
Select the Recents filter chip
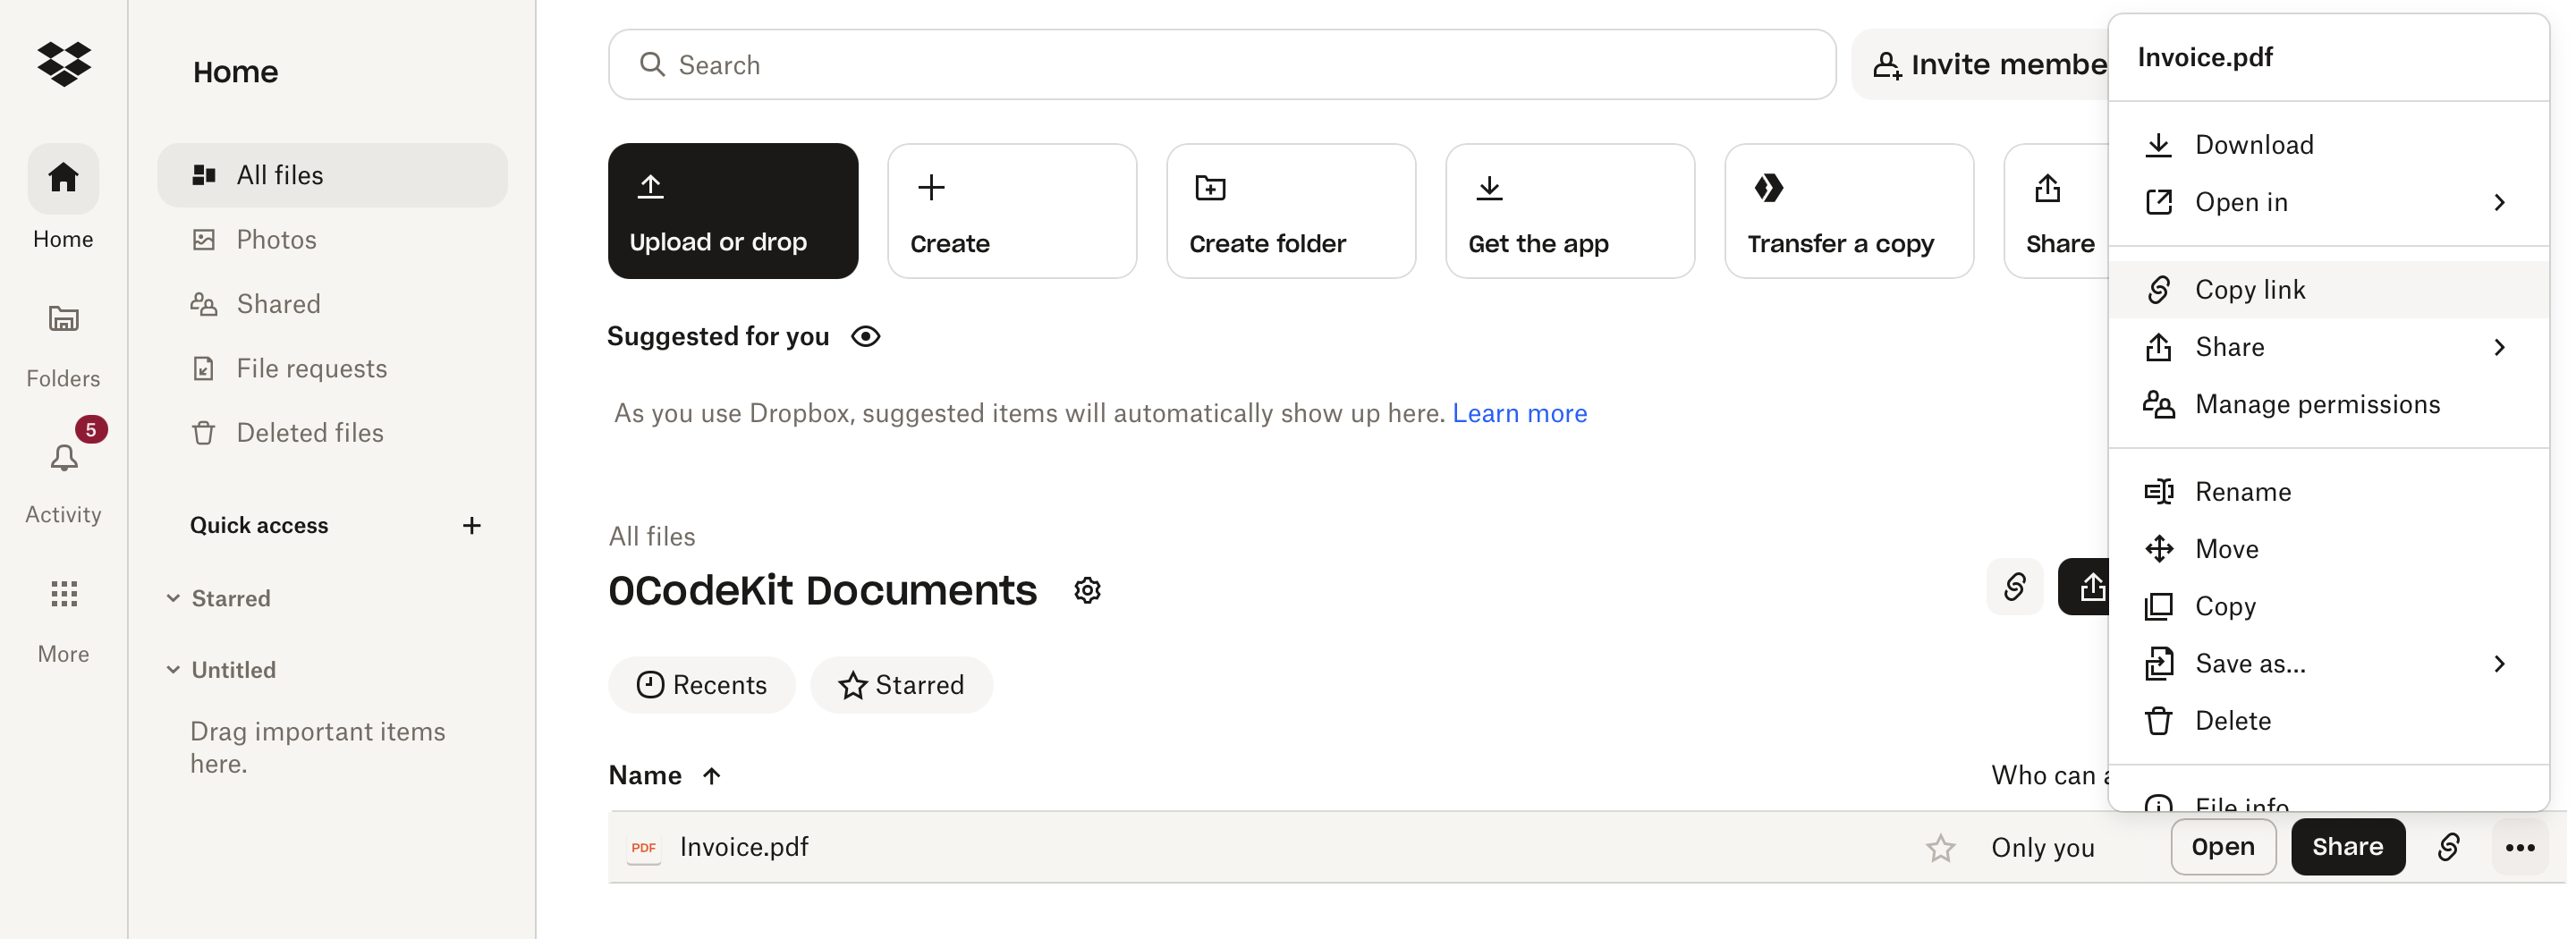(x=701, y=685)
